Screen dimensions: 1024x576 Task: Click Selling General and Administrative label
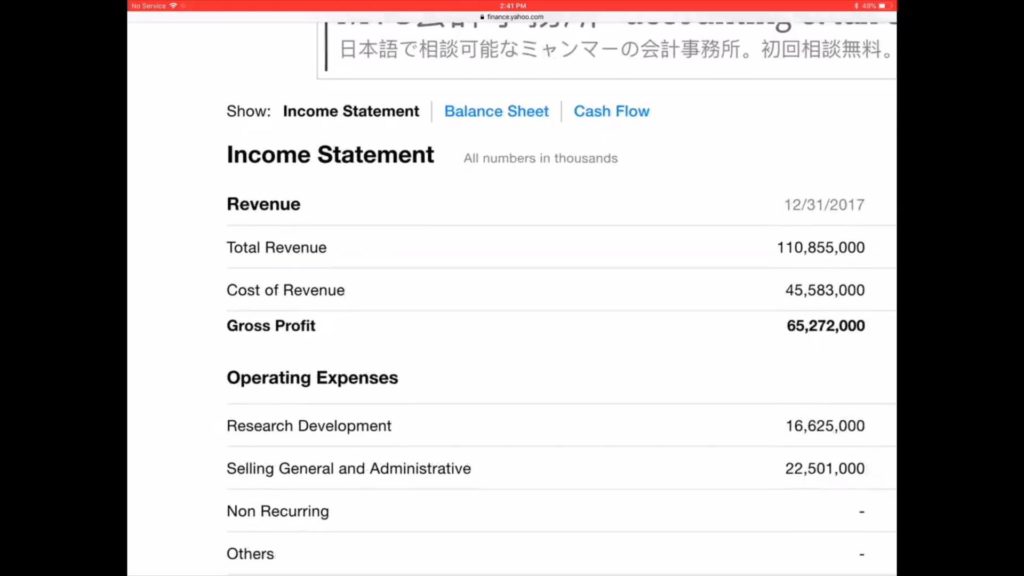point(349,468)
